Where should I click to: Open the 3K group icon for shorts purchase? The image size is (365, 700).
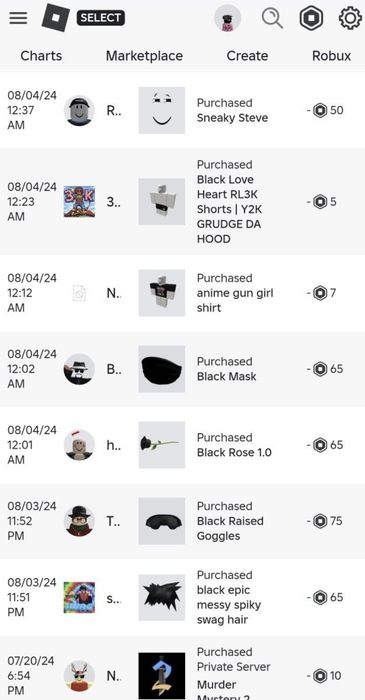tap(79, 201)
